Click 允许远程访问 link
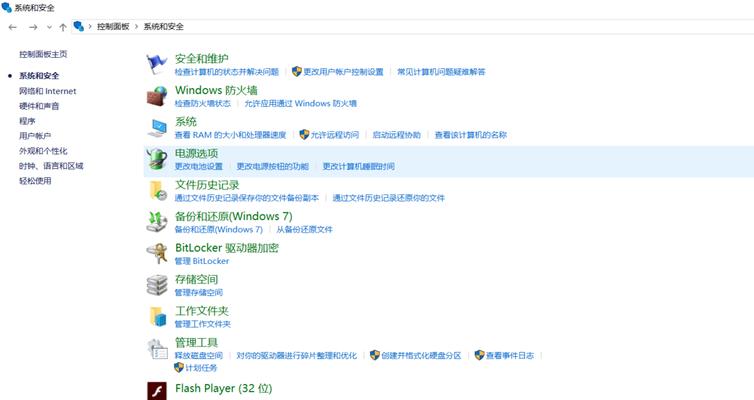 click(335, 135)
